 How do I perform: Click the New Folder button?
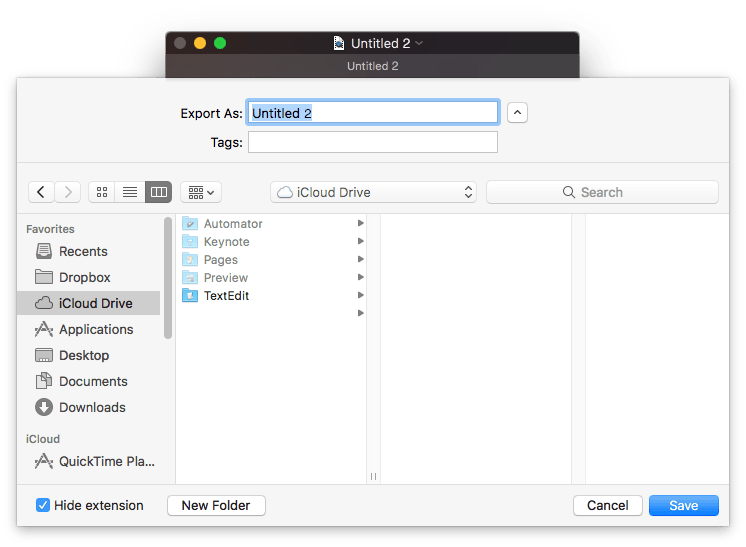coord(216,505)
